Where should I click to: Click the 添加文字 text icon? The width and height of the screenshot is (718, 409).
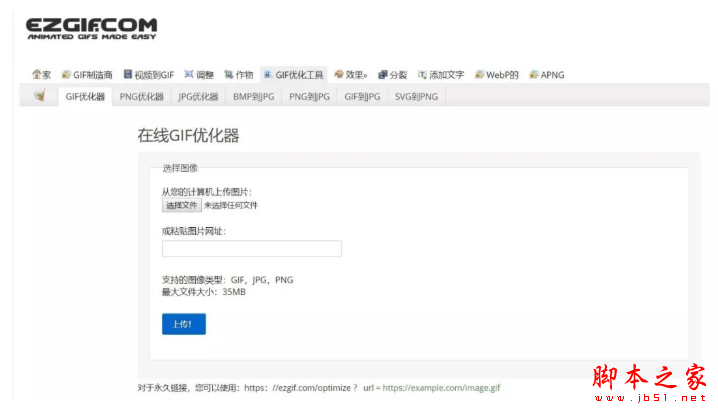[x=422, y=75]
